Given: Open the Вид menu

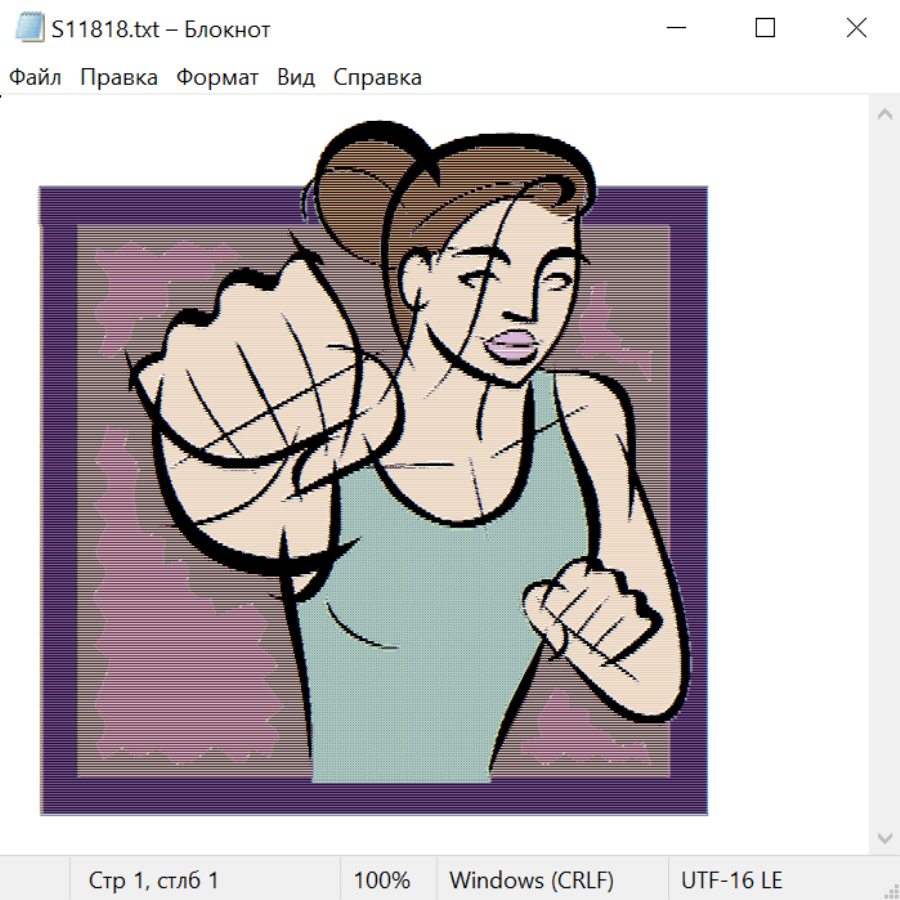Looking at the screenshot, I should click(296, 78).
